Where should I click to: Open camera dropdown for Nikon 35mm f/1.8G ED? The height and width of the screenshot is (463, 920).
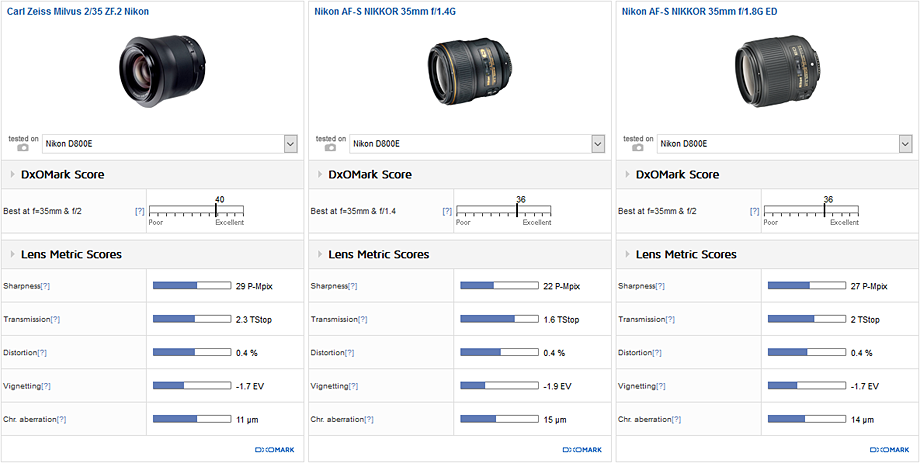(x=905, y=144)
